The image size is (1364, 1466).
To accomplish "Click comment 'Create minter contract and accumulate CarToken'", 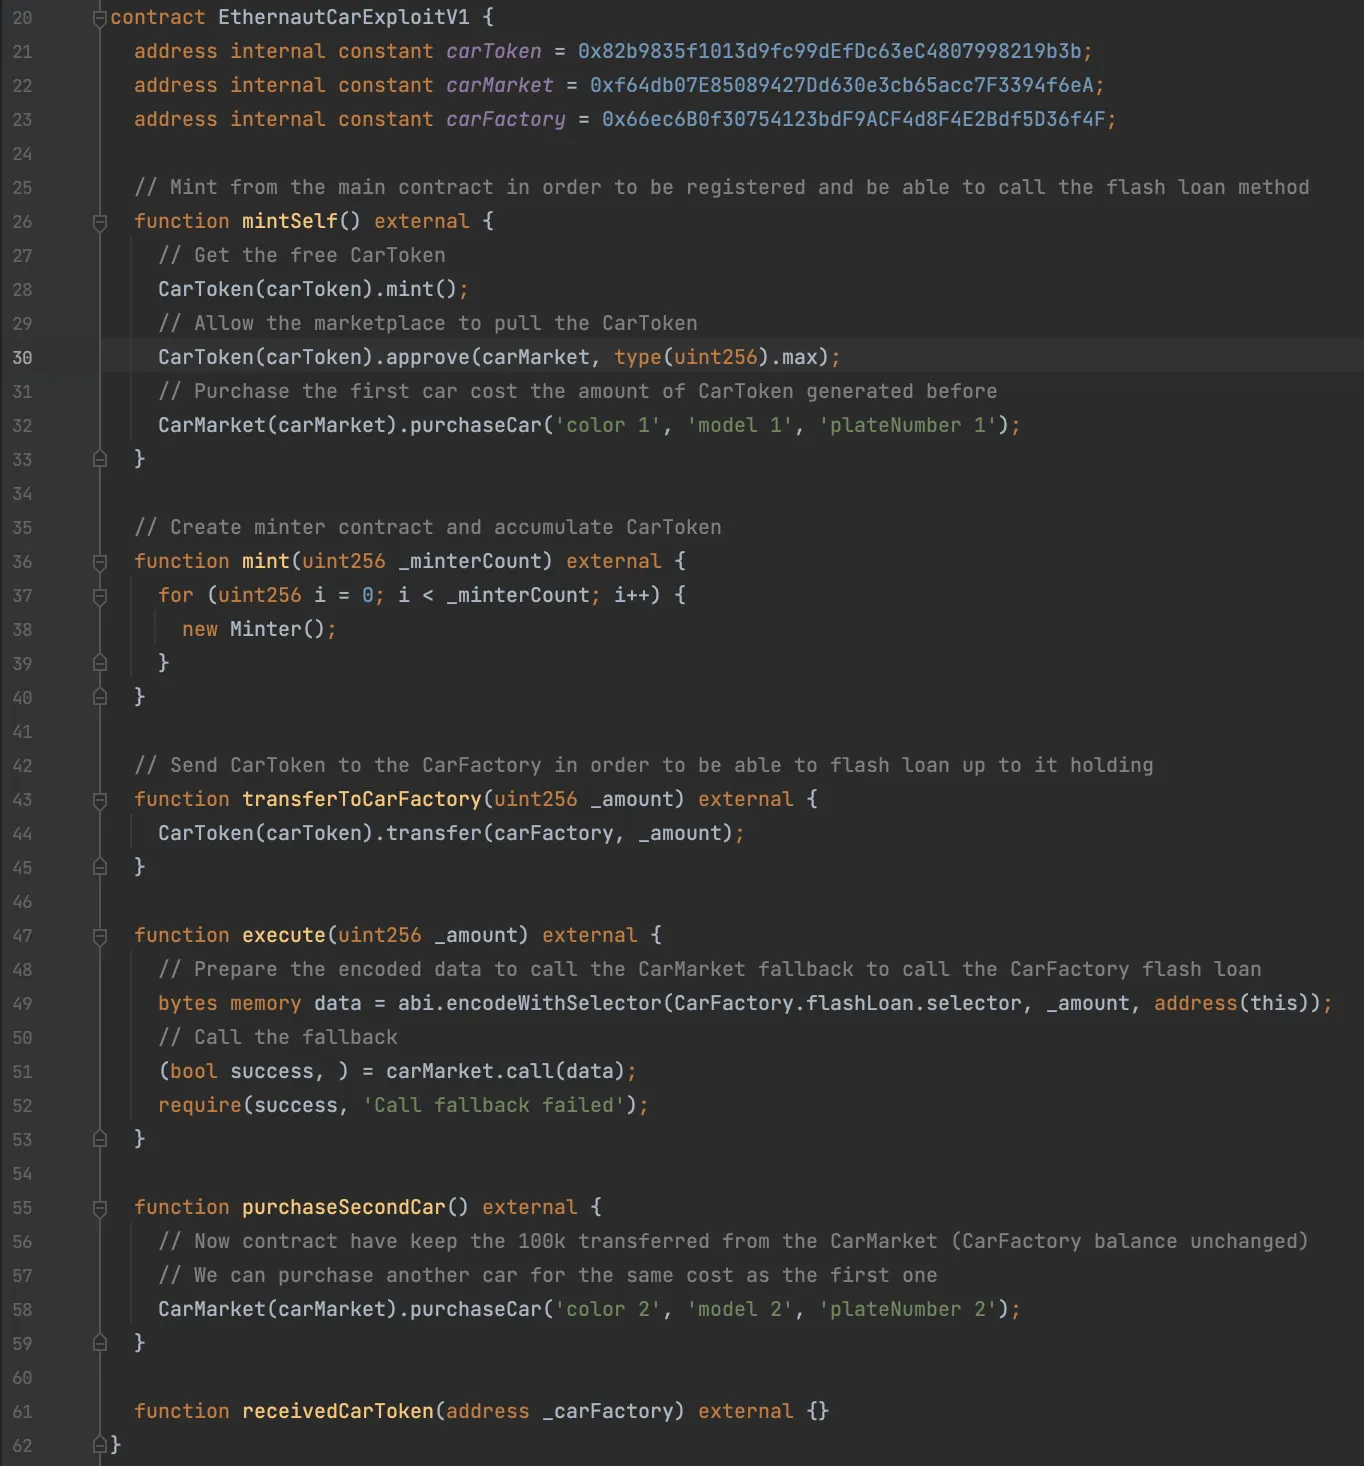I will click(428, 527).
